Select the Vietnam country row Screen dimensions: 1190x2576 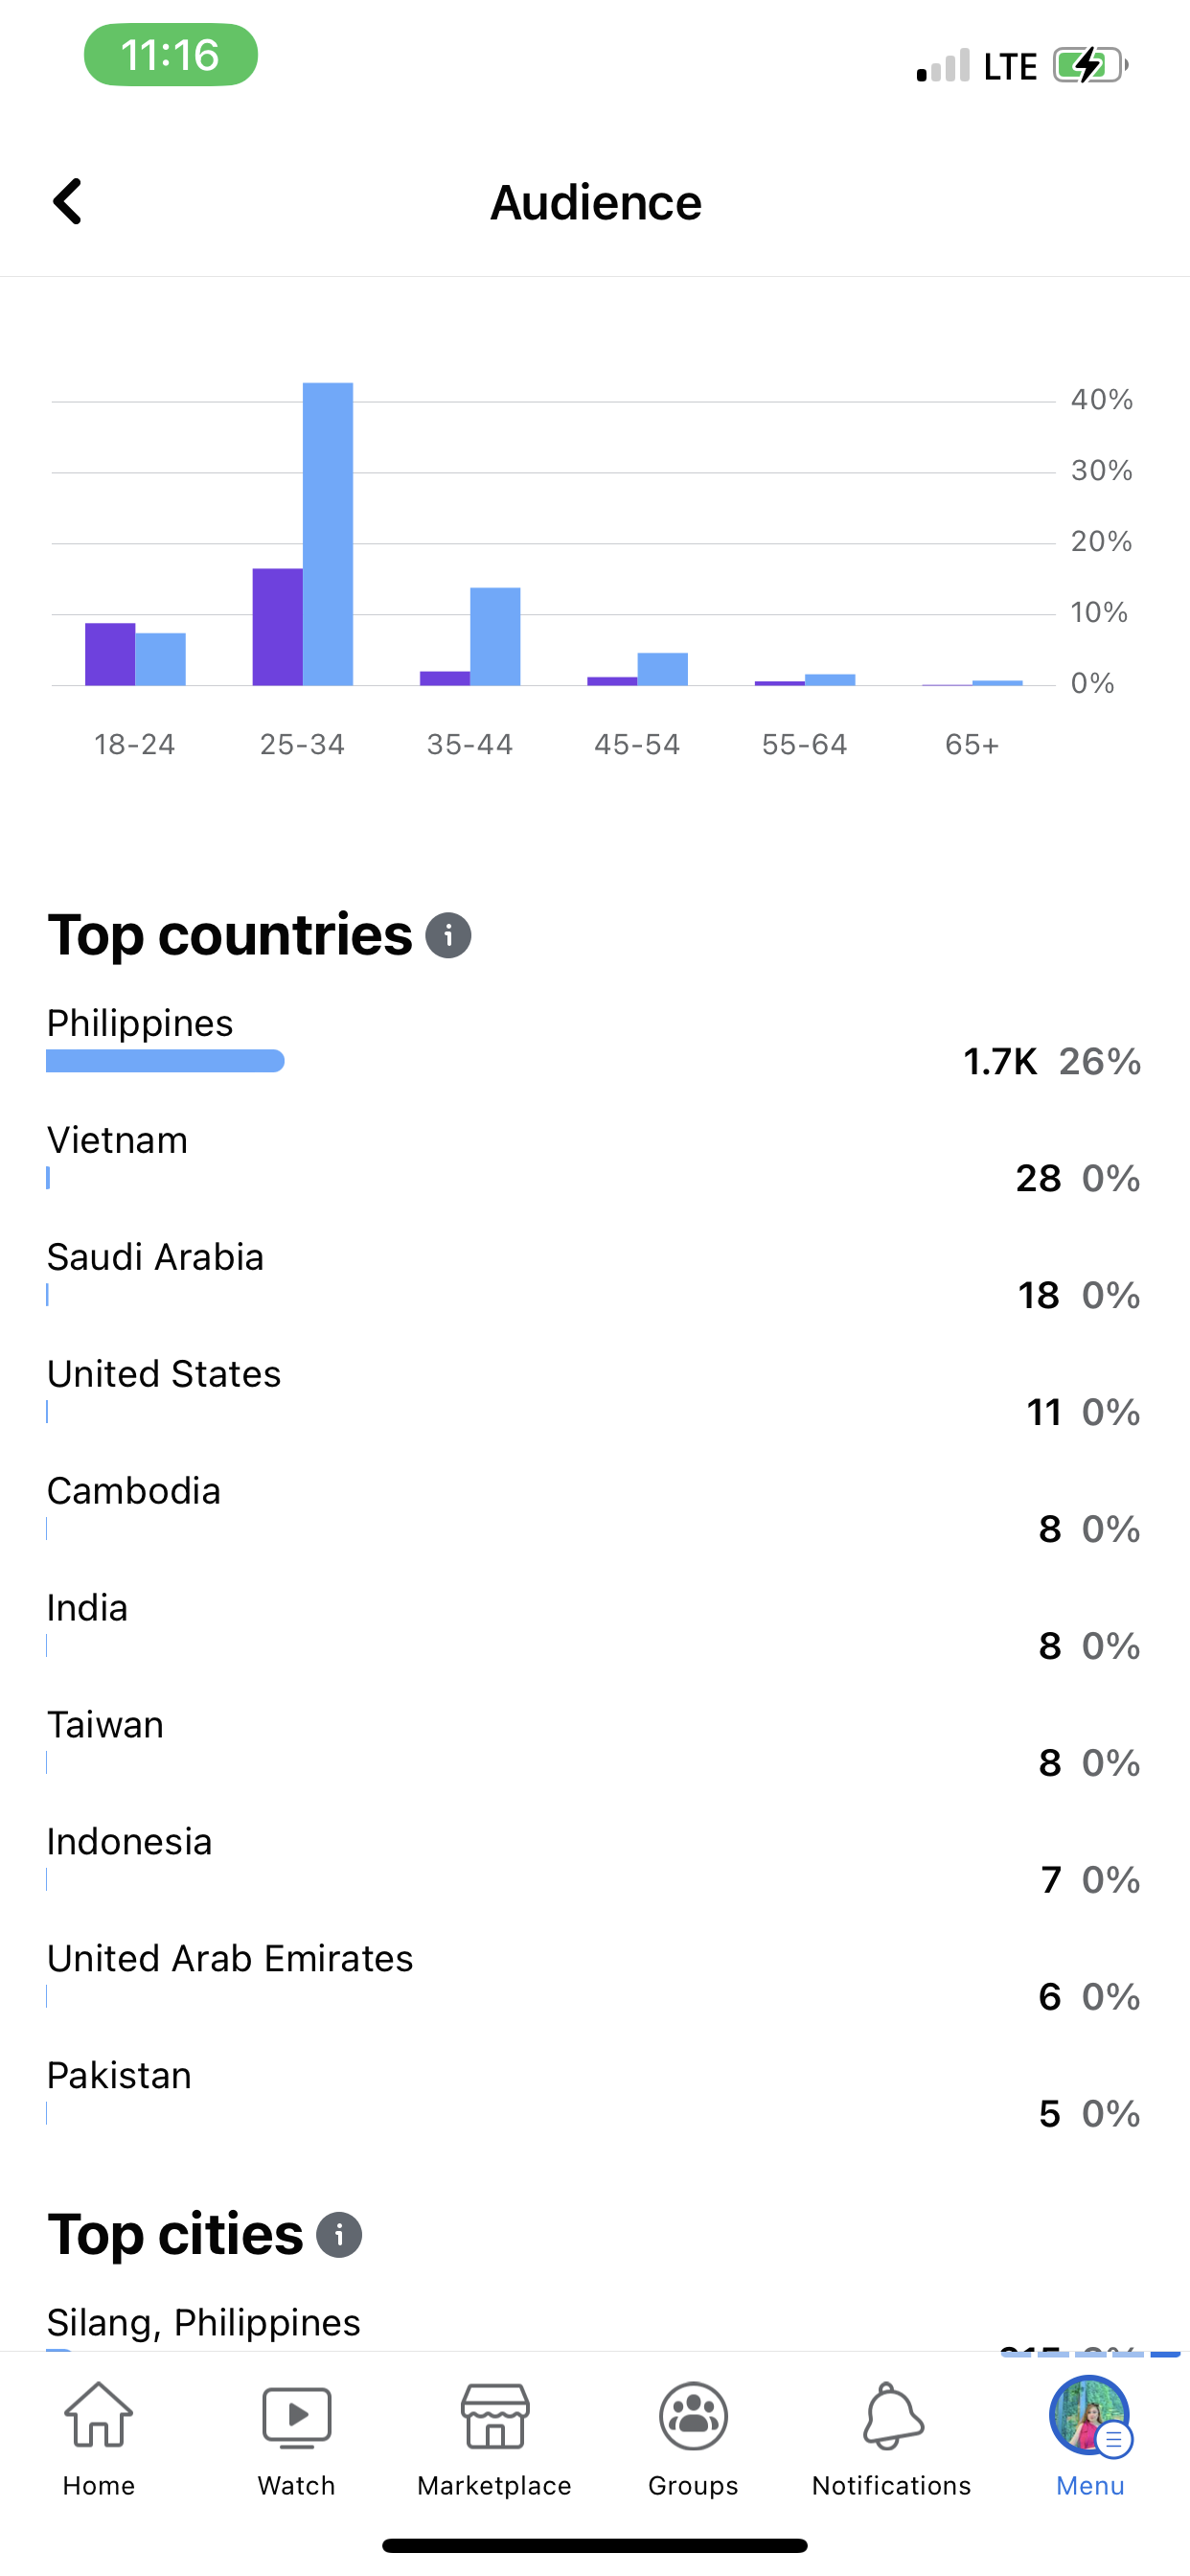coord(594,1159)
